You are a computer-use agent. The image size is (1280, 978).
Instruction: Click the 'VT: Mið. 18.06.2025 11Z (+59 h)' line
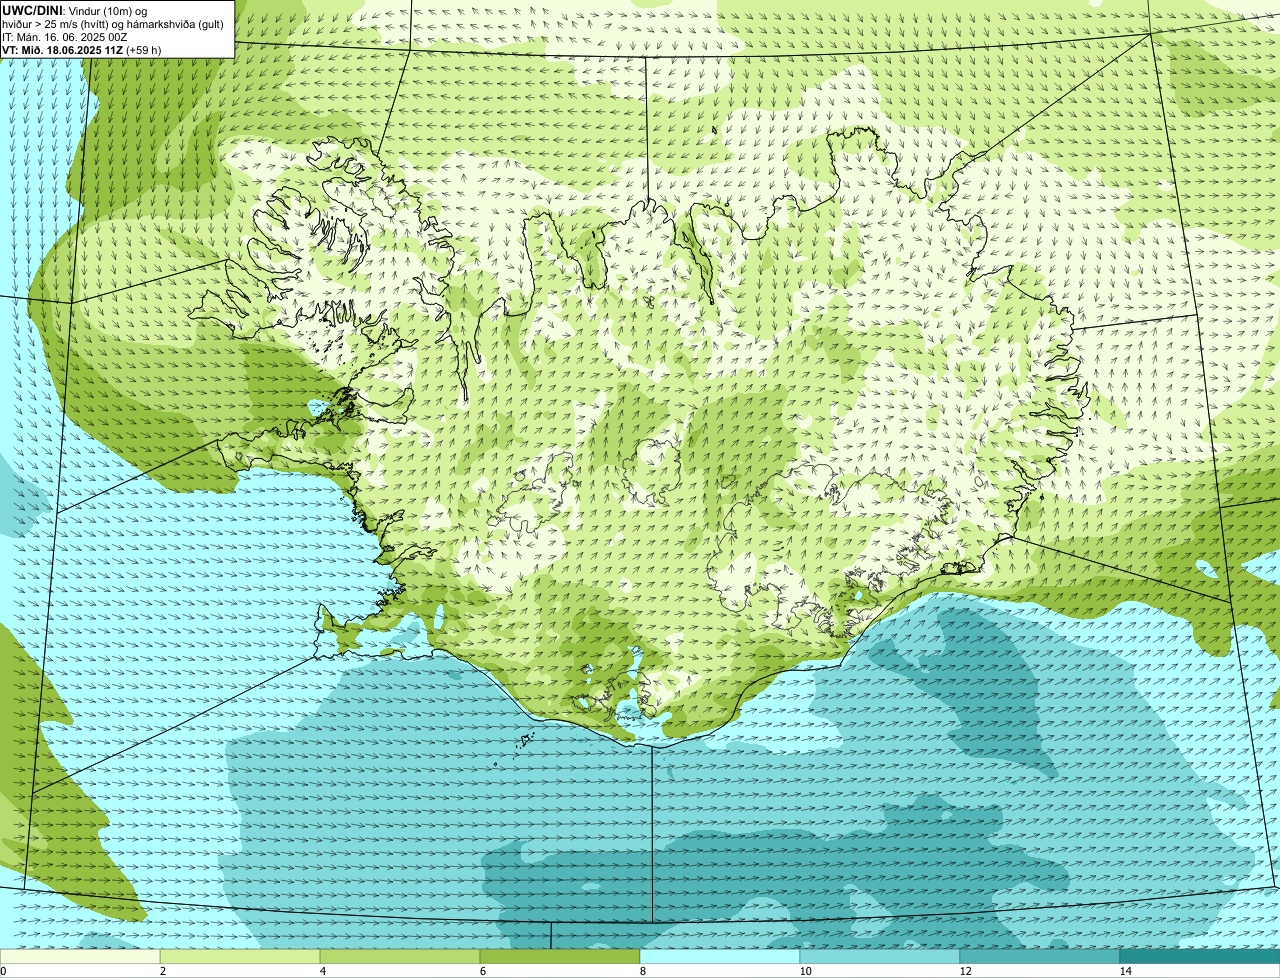tap(82, 50)
